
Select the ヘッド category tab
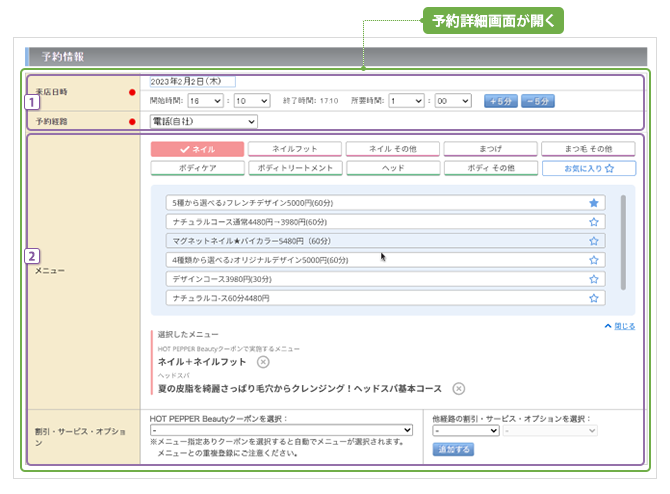point(393,169)
